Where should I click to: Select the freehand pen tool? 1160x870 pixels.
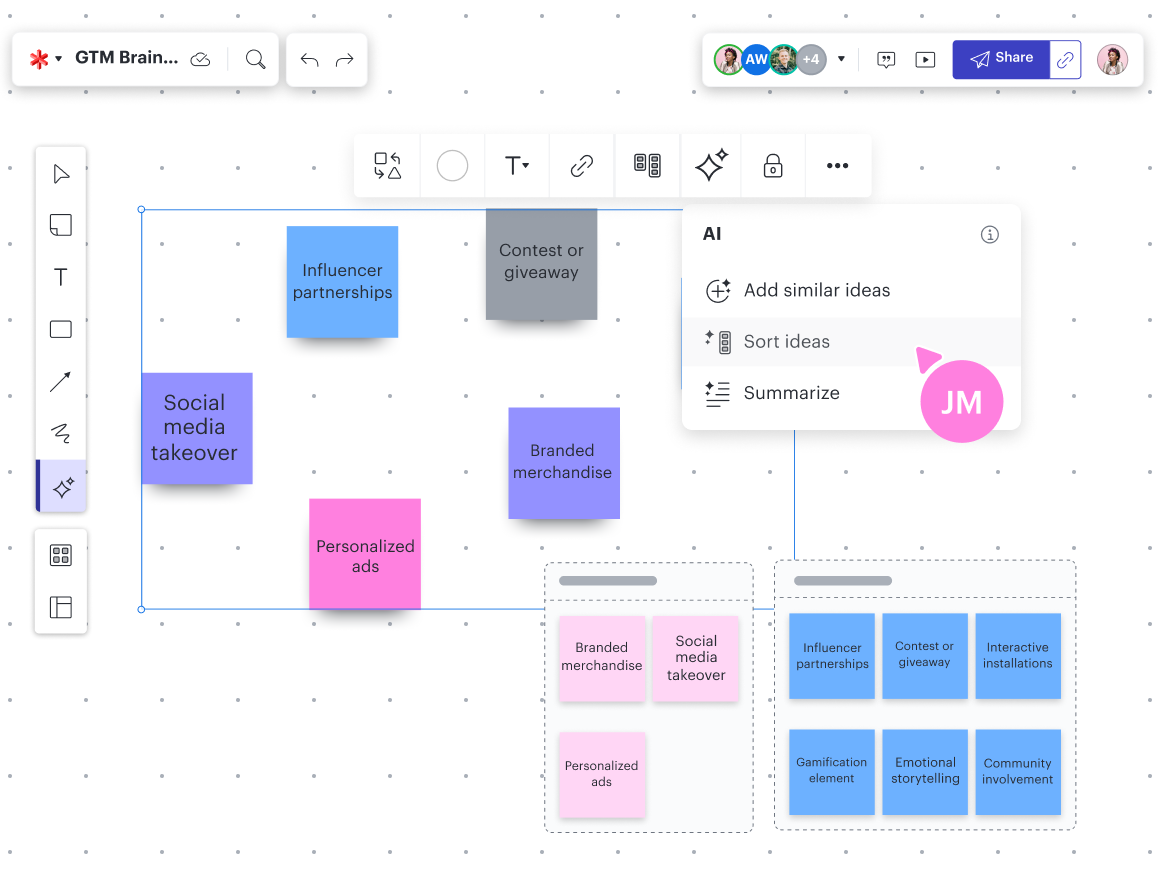[61, 433]
